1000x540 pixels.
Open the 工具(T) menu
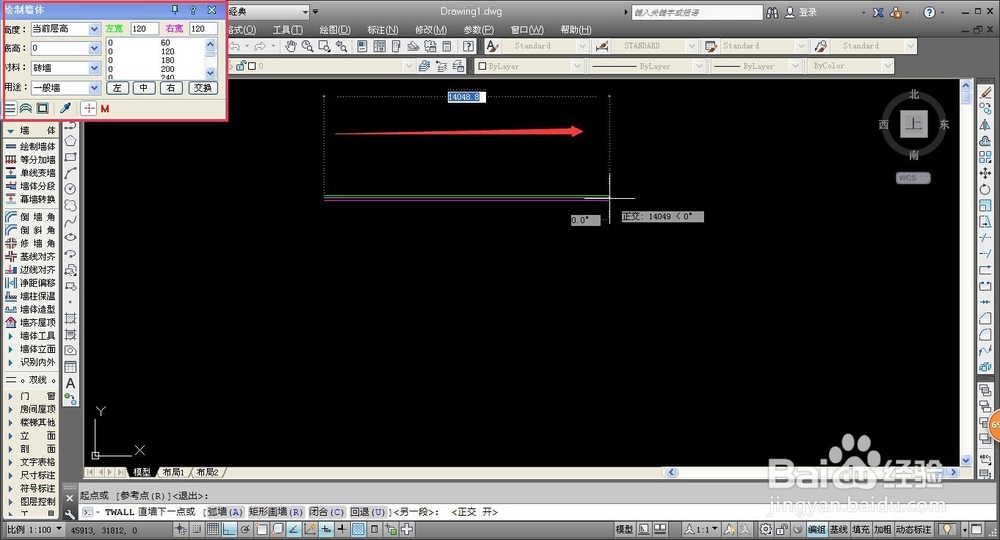point(288,30)
